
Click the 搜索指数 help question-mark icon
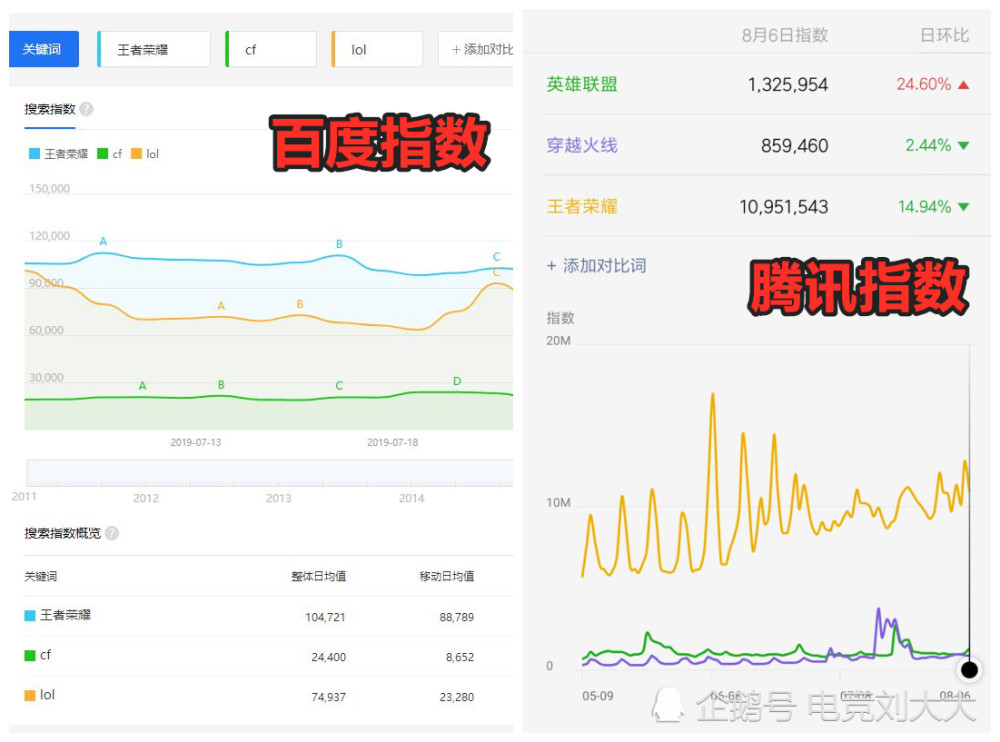click(x=85, y=111)
